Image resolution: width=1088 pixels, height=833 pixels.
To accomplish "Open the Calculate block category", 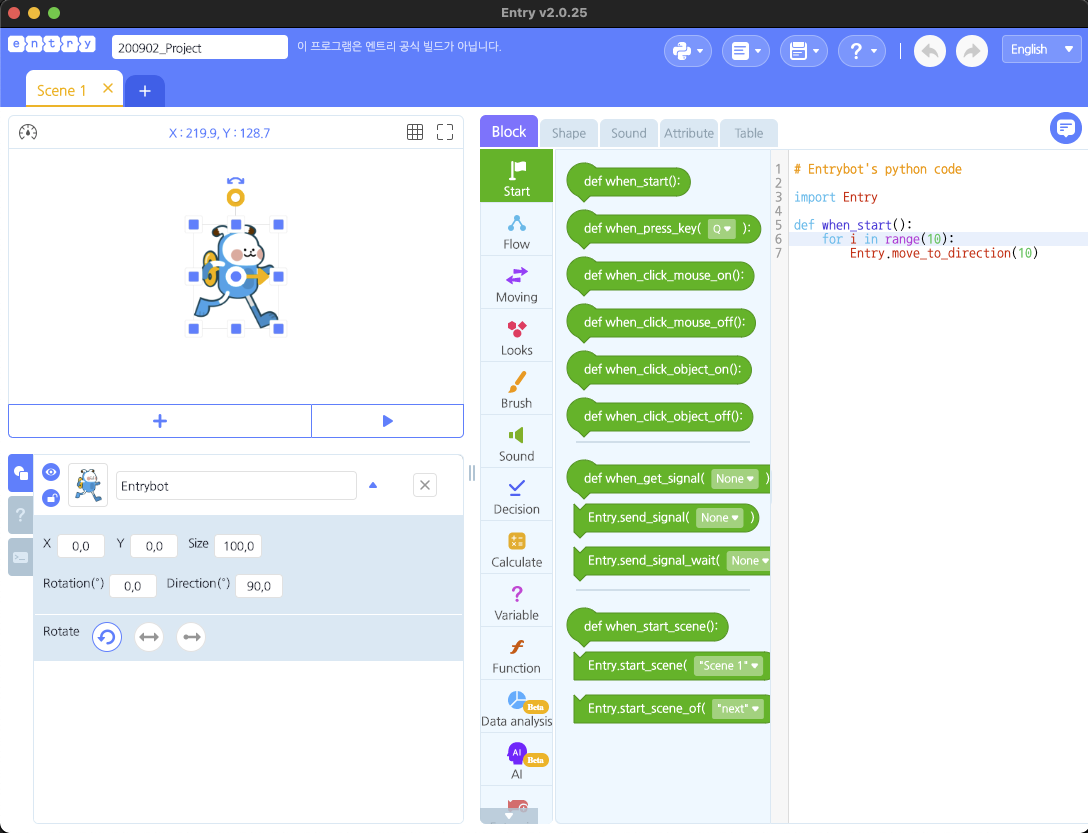I will [x=516, y=549].
